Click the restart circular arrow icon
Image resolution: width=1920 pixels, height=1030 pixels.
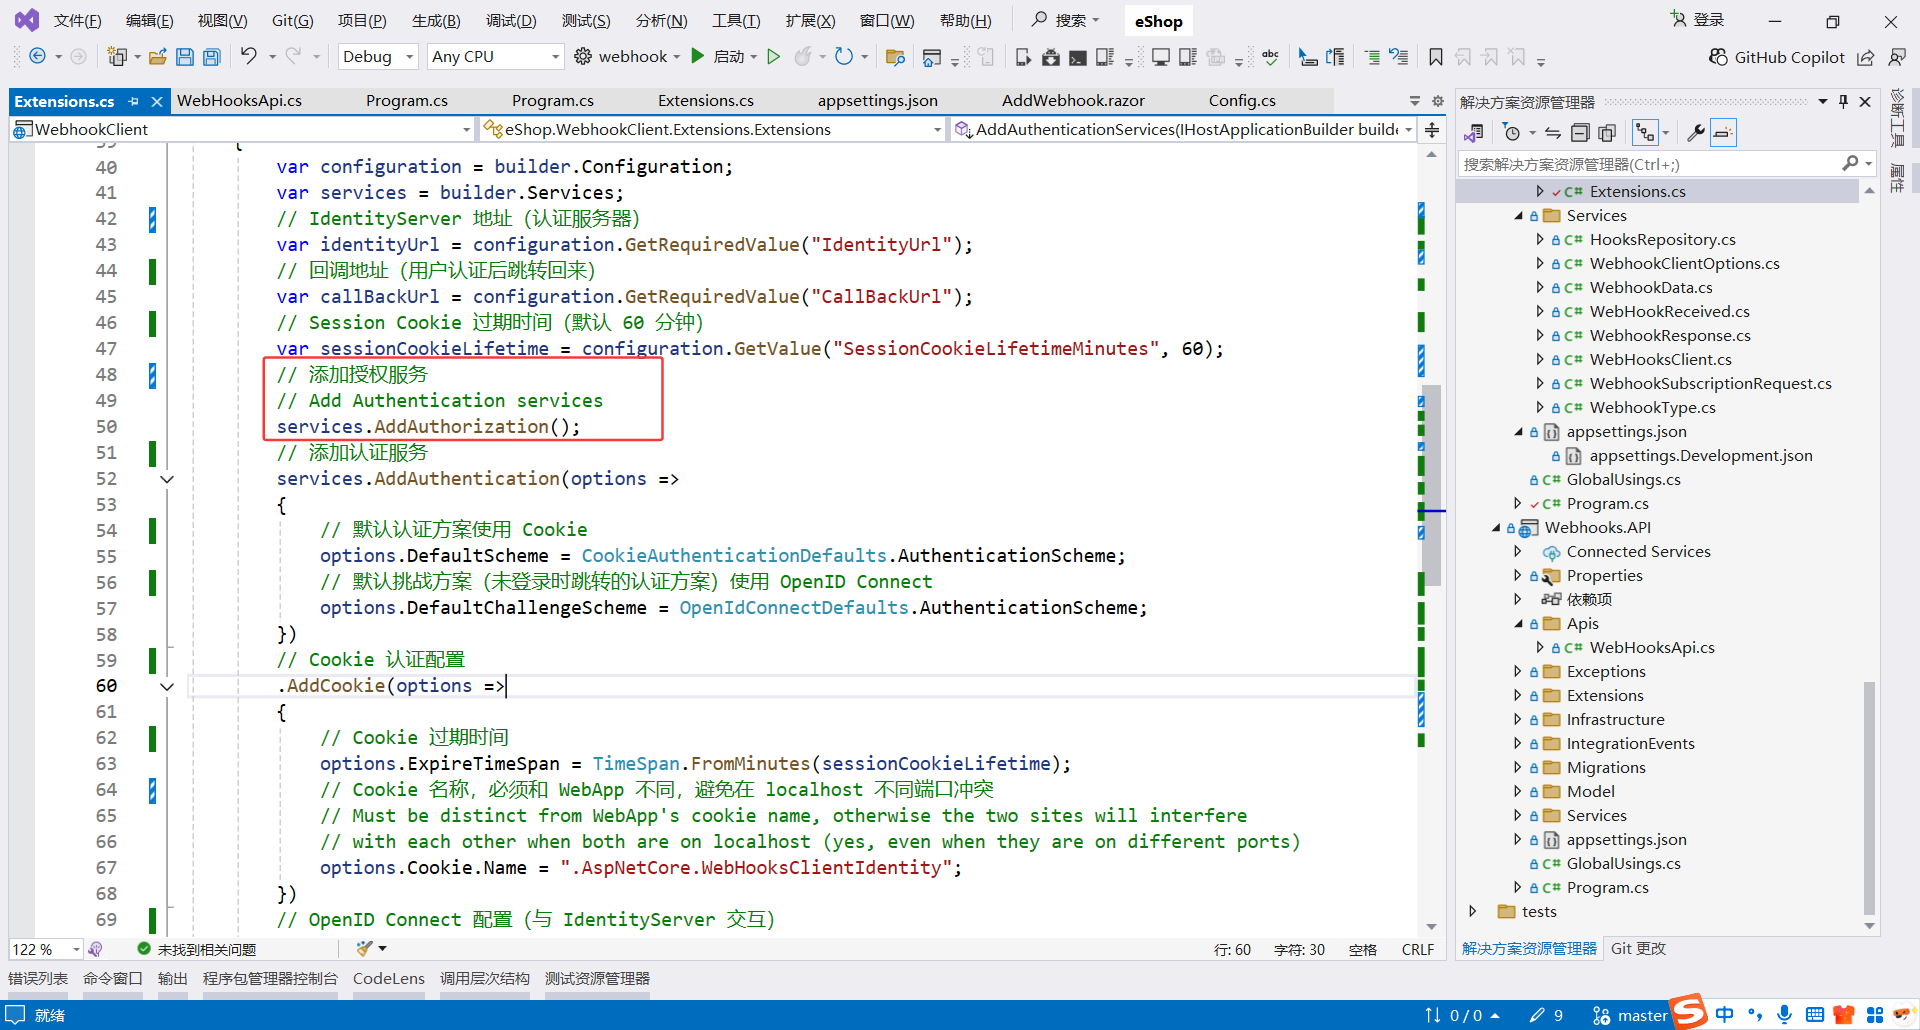pyautogui.click(x=844, y=56)
